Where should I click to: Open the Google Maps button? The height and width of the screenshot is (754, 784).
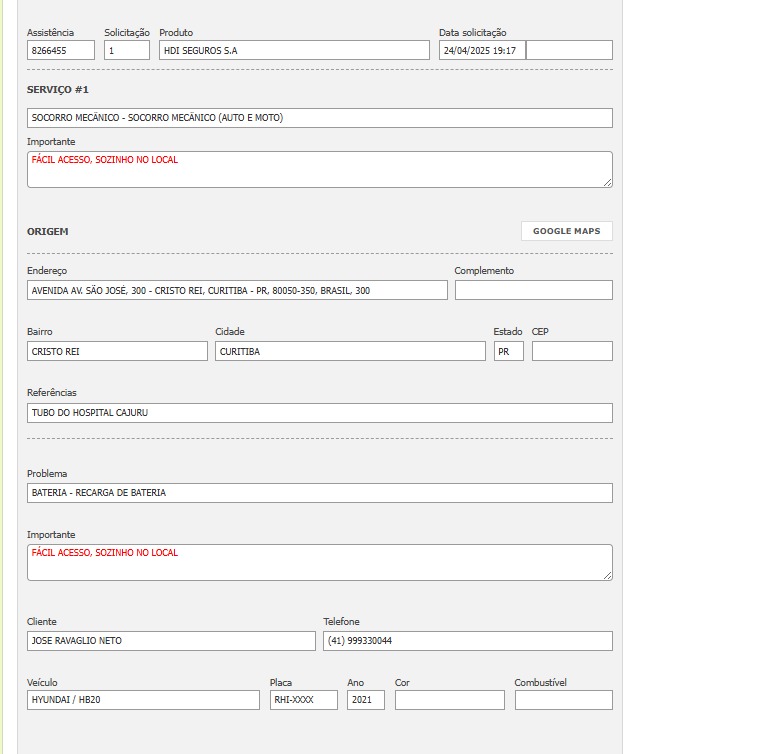pos(566,231)
